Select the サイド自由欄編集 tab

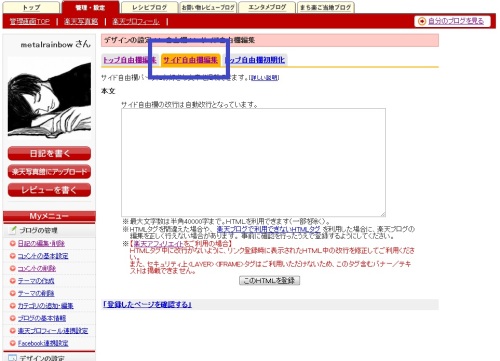click(x=190, y=60)
